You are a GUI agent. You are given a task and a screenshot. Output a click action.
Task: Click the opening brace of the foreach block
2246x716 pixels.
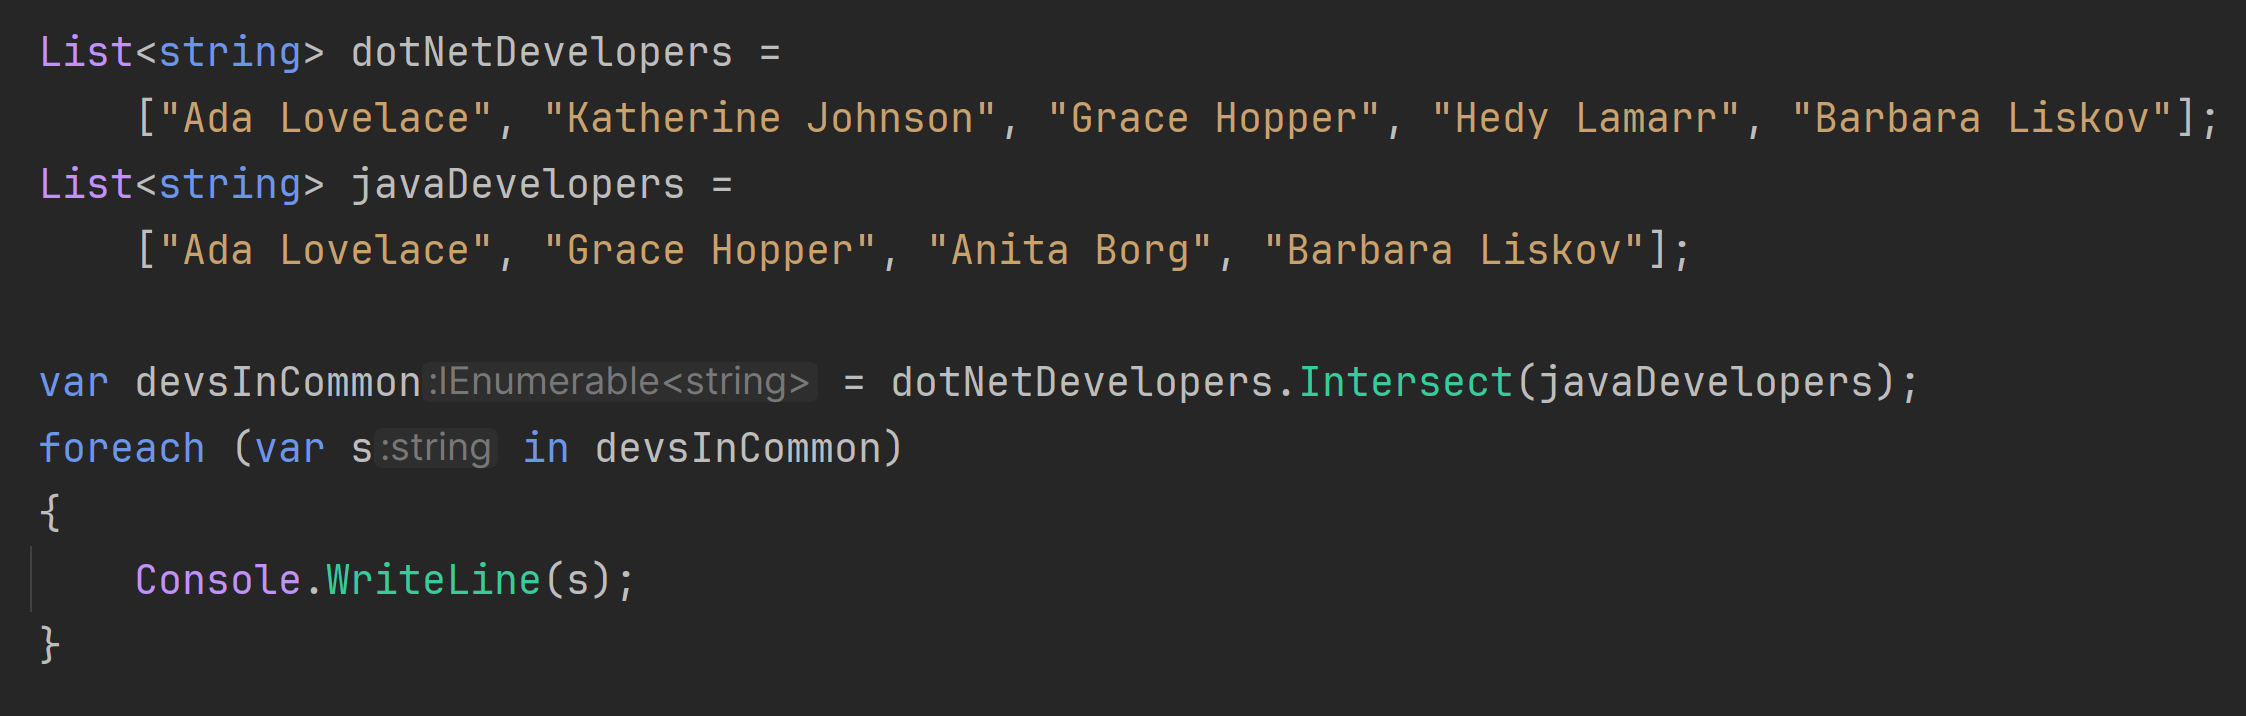click(50, 513)
